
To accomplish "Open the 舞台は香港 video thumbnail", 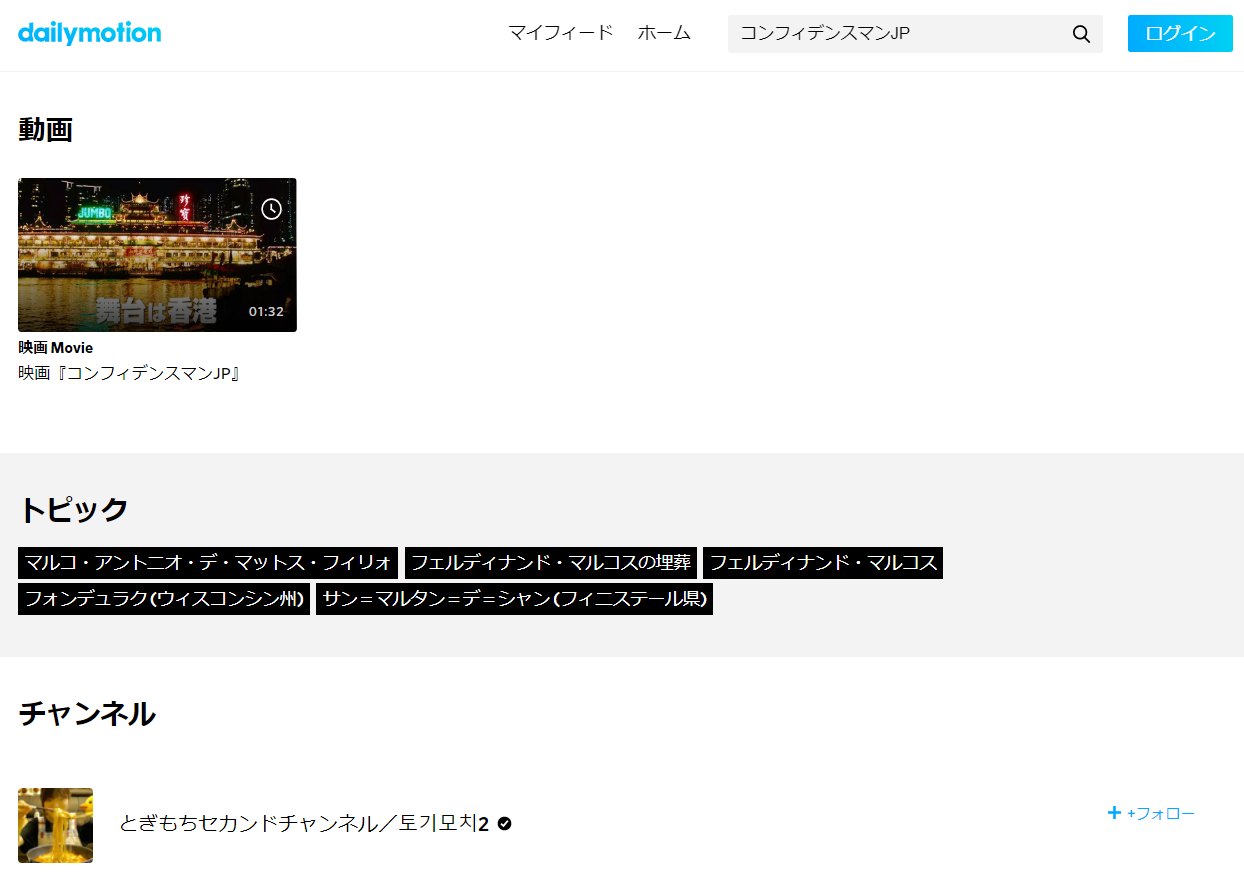I will 157,255.
